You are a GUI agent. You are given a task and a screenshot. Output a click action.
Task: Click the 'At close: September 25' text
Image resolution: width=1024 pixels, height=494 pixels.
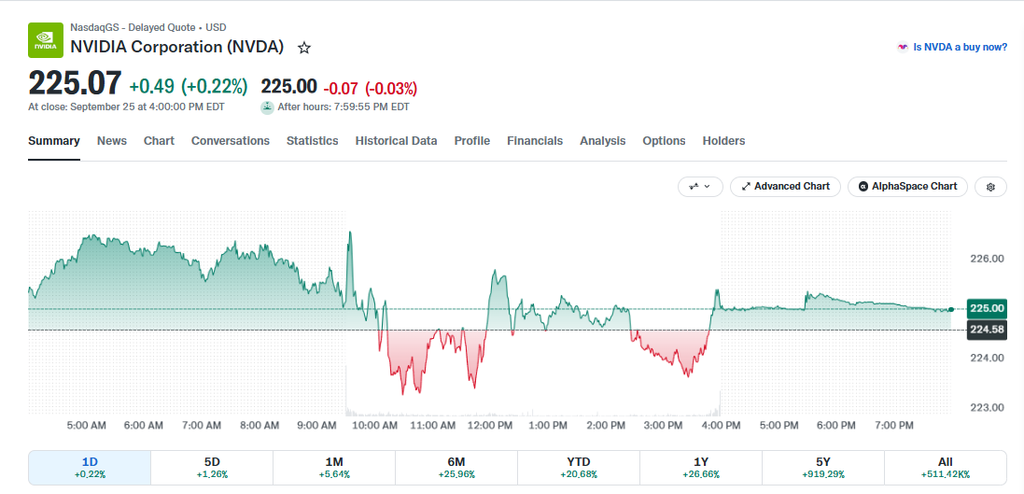tap(126, 107)
